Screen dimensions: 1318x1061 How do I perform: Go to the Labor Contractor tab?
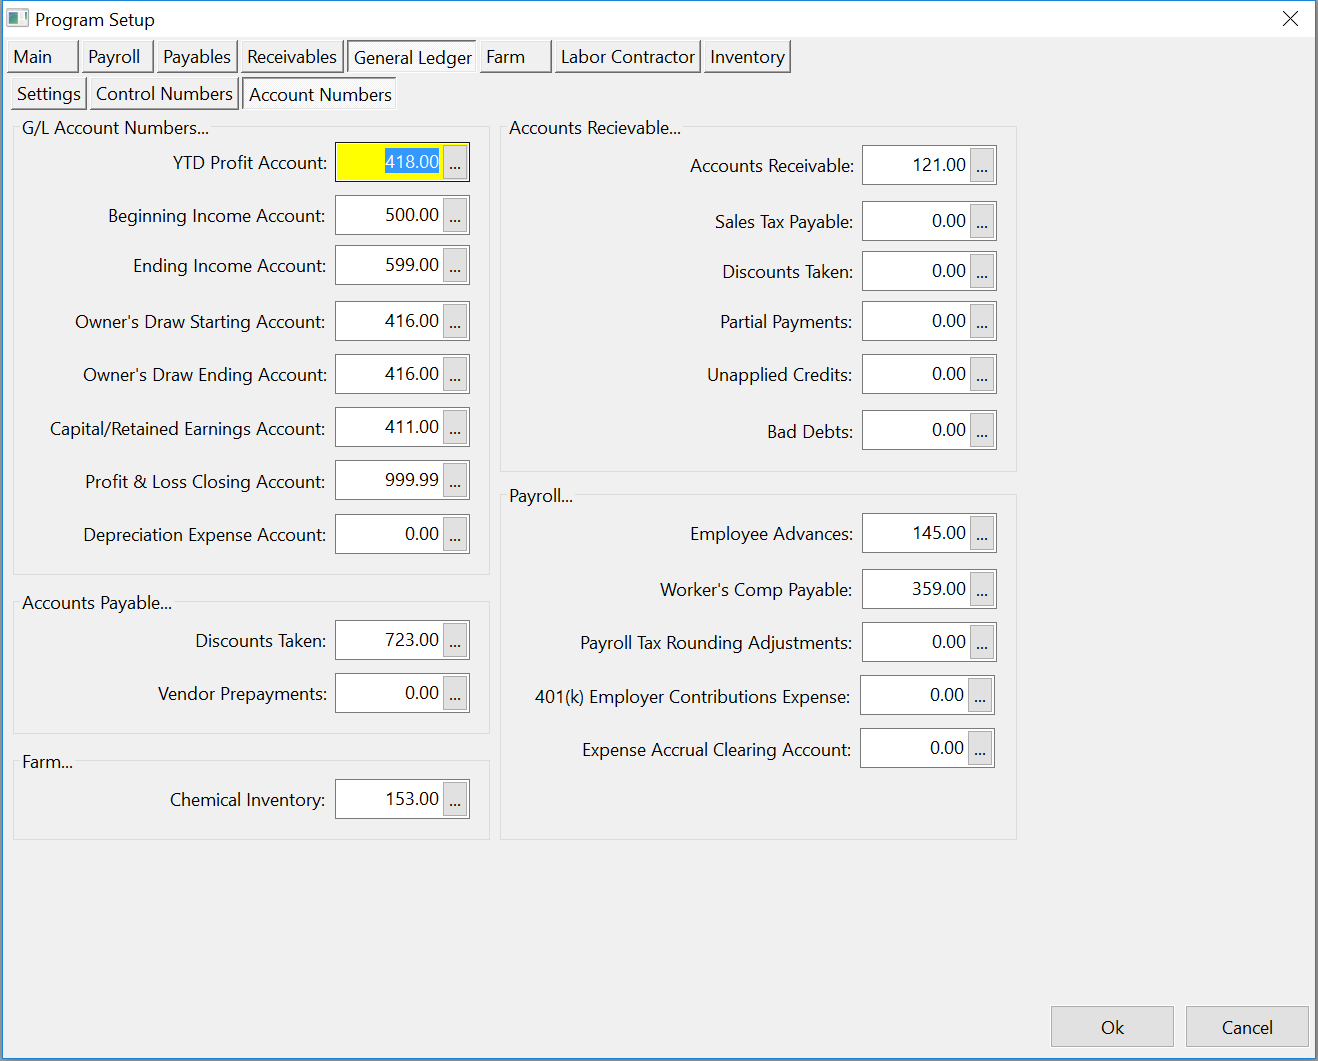point(627,57)
